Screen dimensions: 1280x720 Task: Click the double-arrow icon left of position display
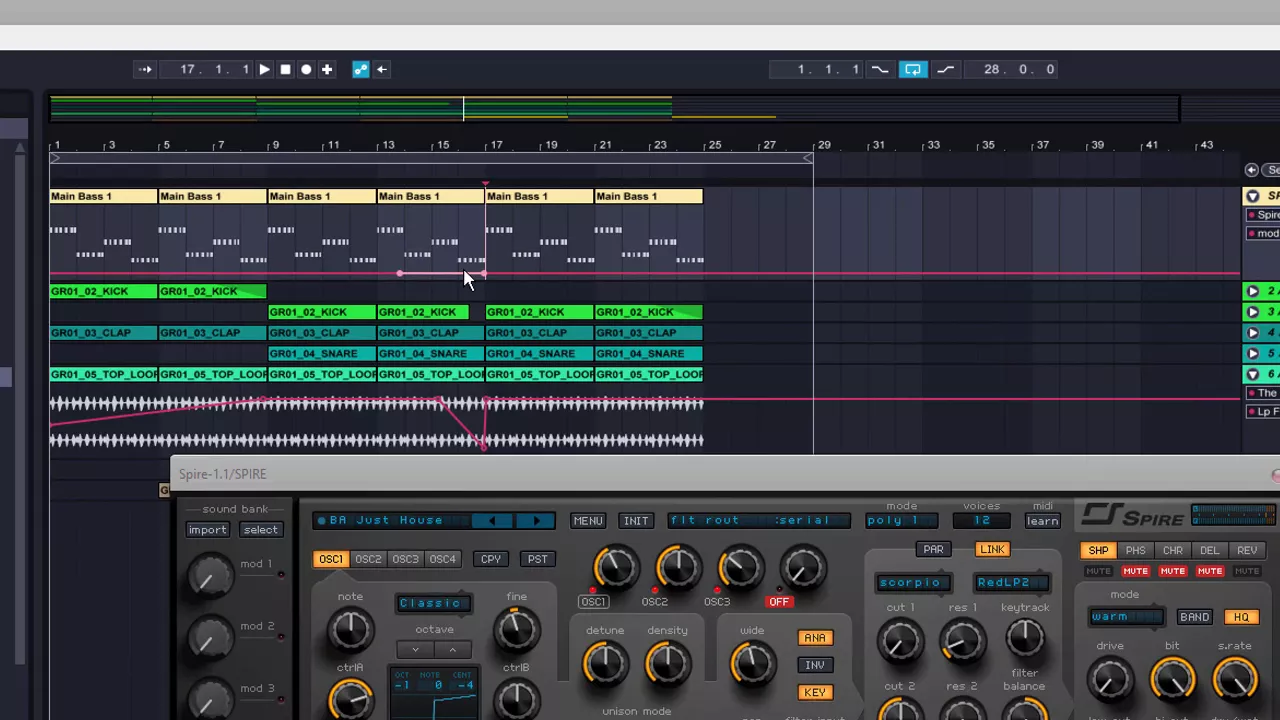[145, 69]
